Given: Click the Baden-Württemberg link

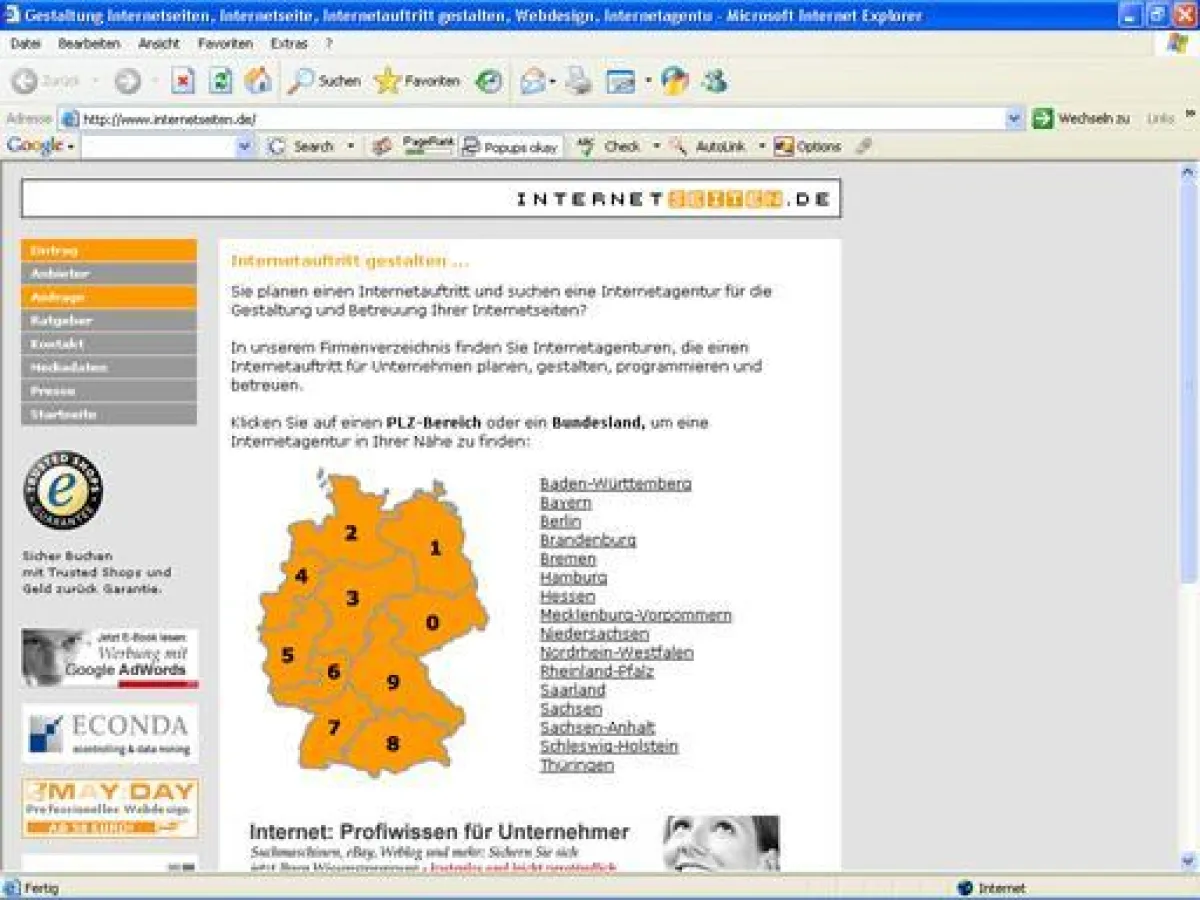Looking at the screenshot, I should pyautogui.click(x=615, y=484).
